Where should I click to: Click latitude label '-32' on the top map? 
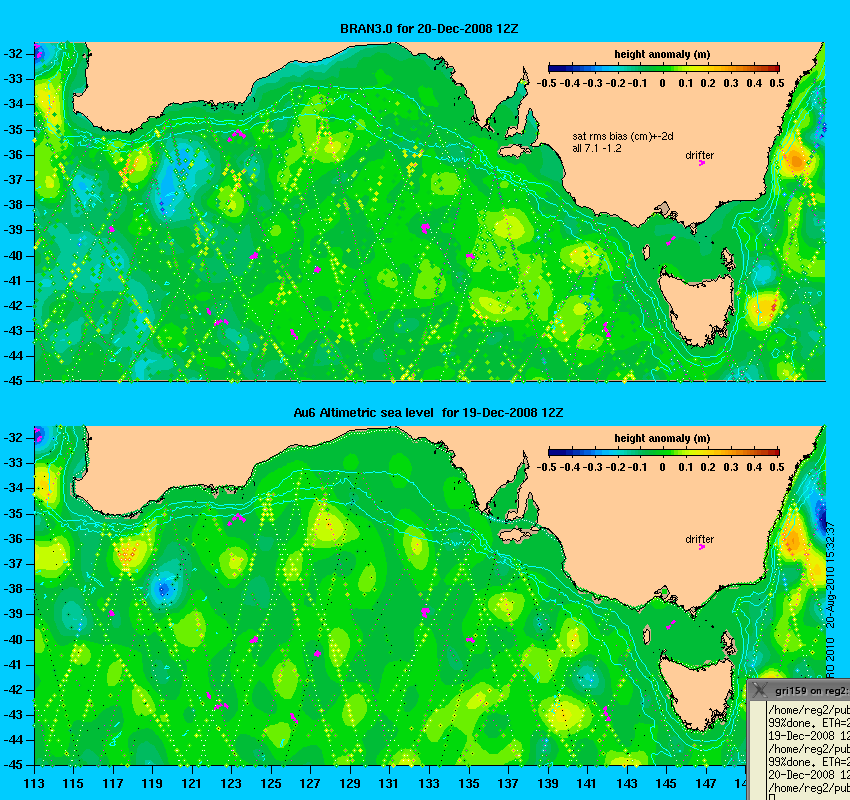[x=13, y=54]
